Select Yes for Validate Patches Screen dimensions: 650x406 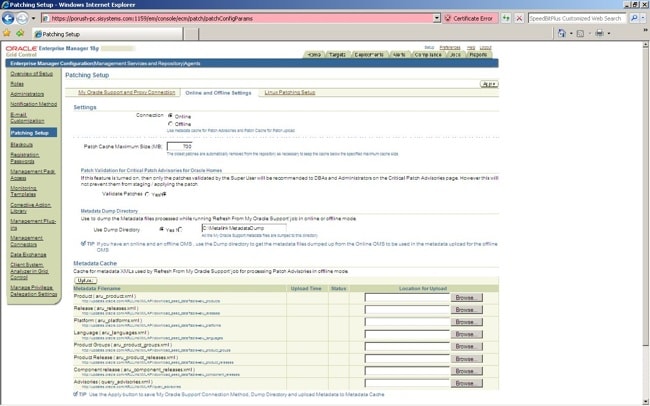pyautogui.click(x=147, y=194)
